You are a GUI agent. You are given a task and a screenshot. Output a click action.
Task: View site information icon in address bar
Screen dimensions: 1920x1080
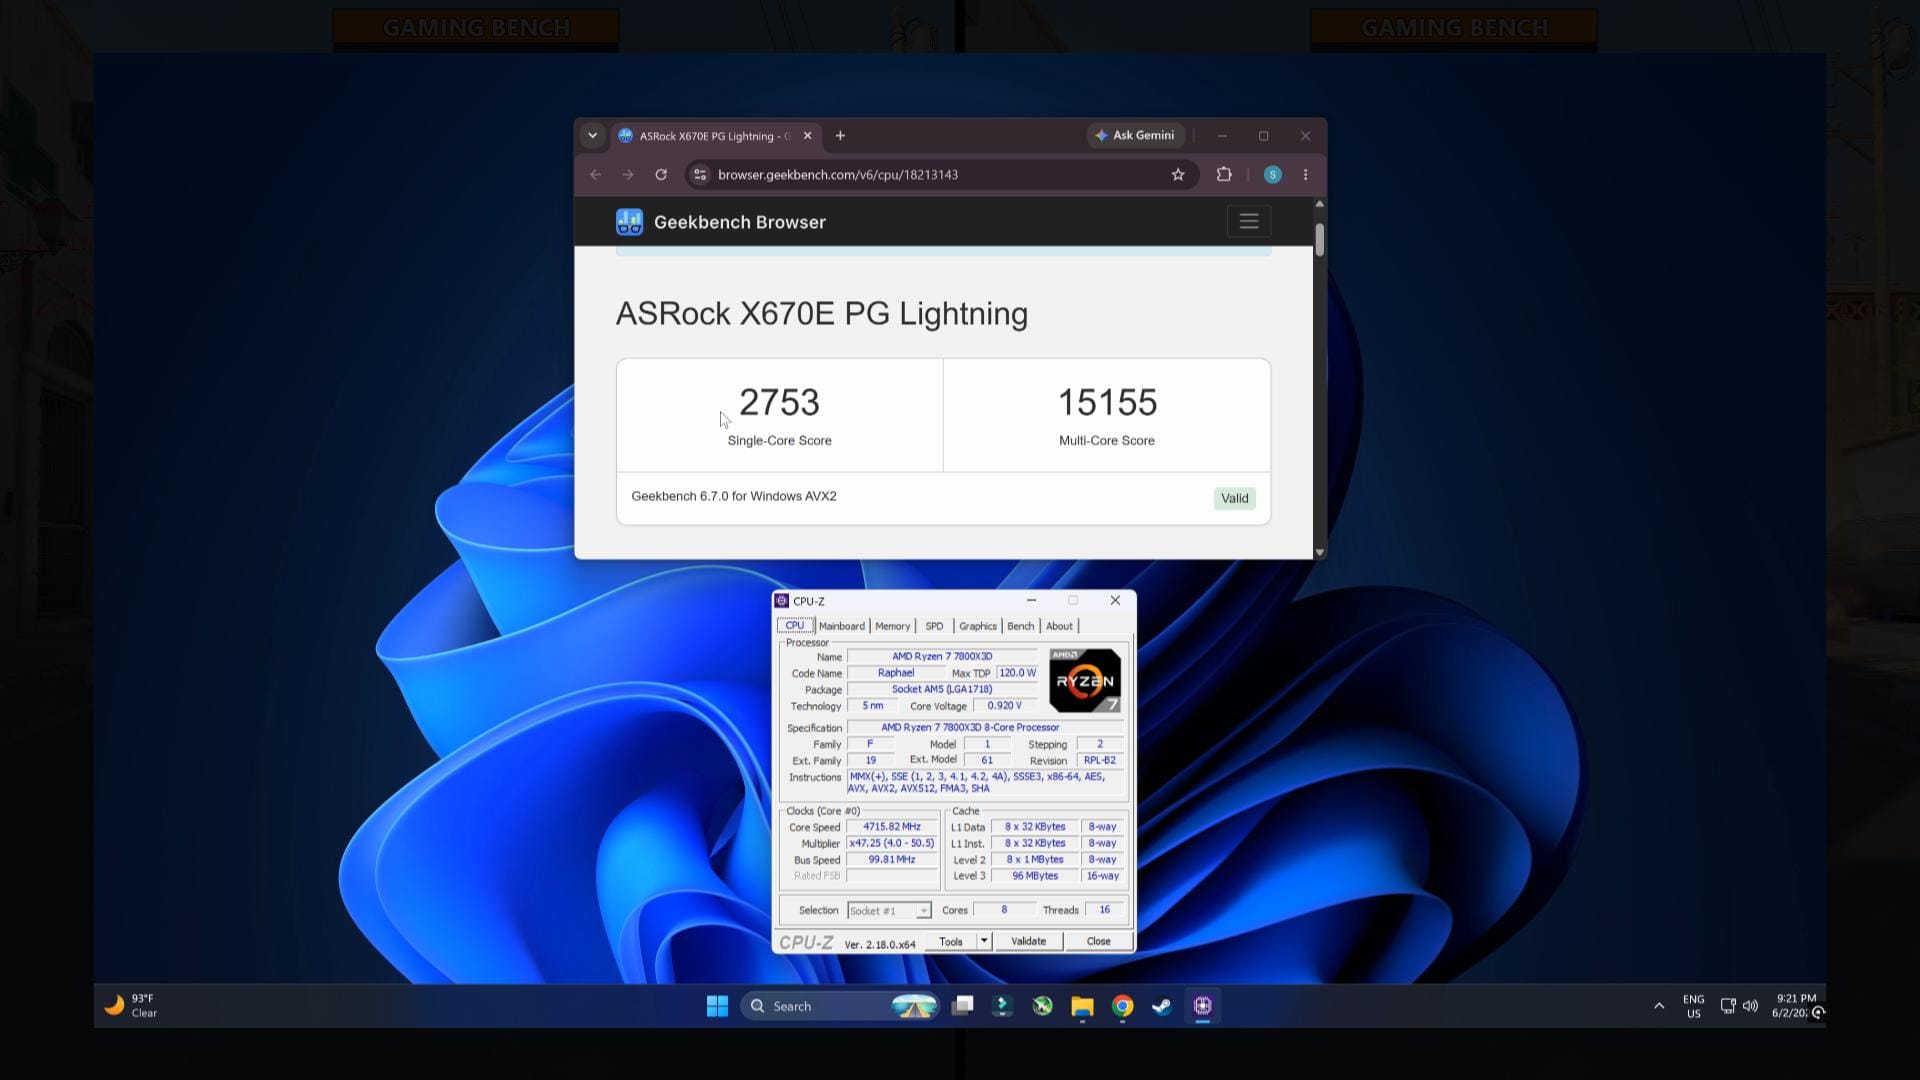(x=700, y=175)
